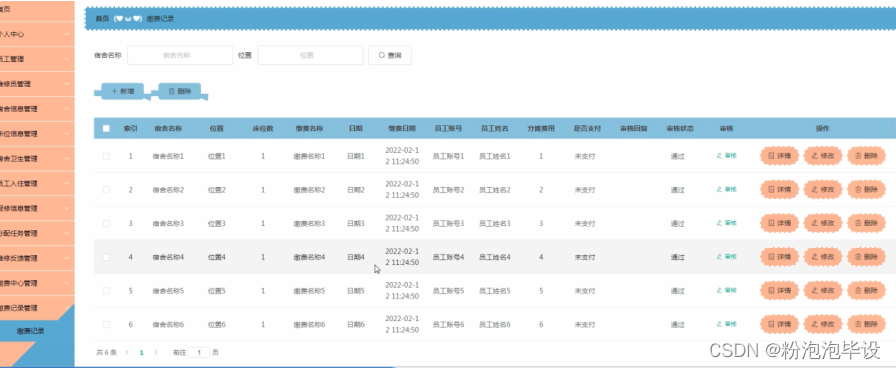Tick the checkbox for row 2
This screenshot has width=896, height=369.
click(x=106, y=190)
